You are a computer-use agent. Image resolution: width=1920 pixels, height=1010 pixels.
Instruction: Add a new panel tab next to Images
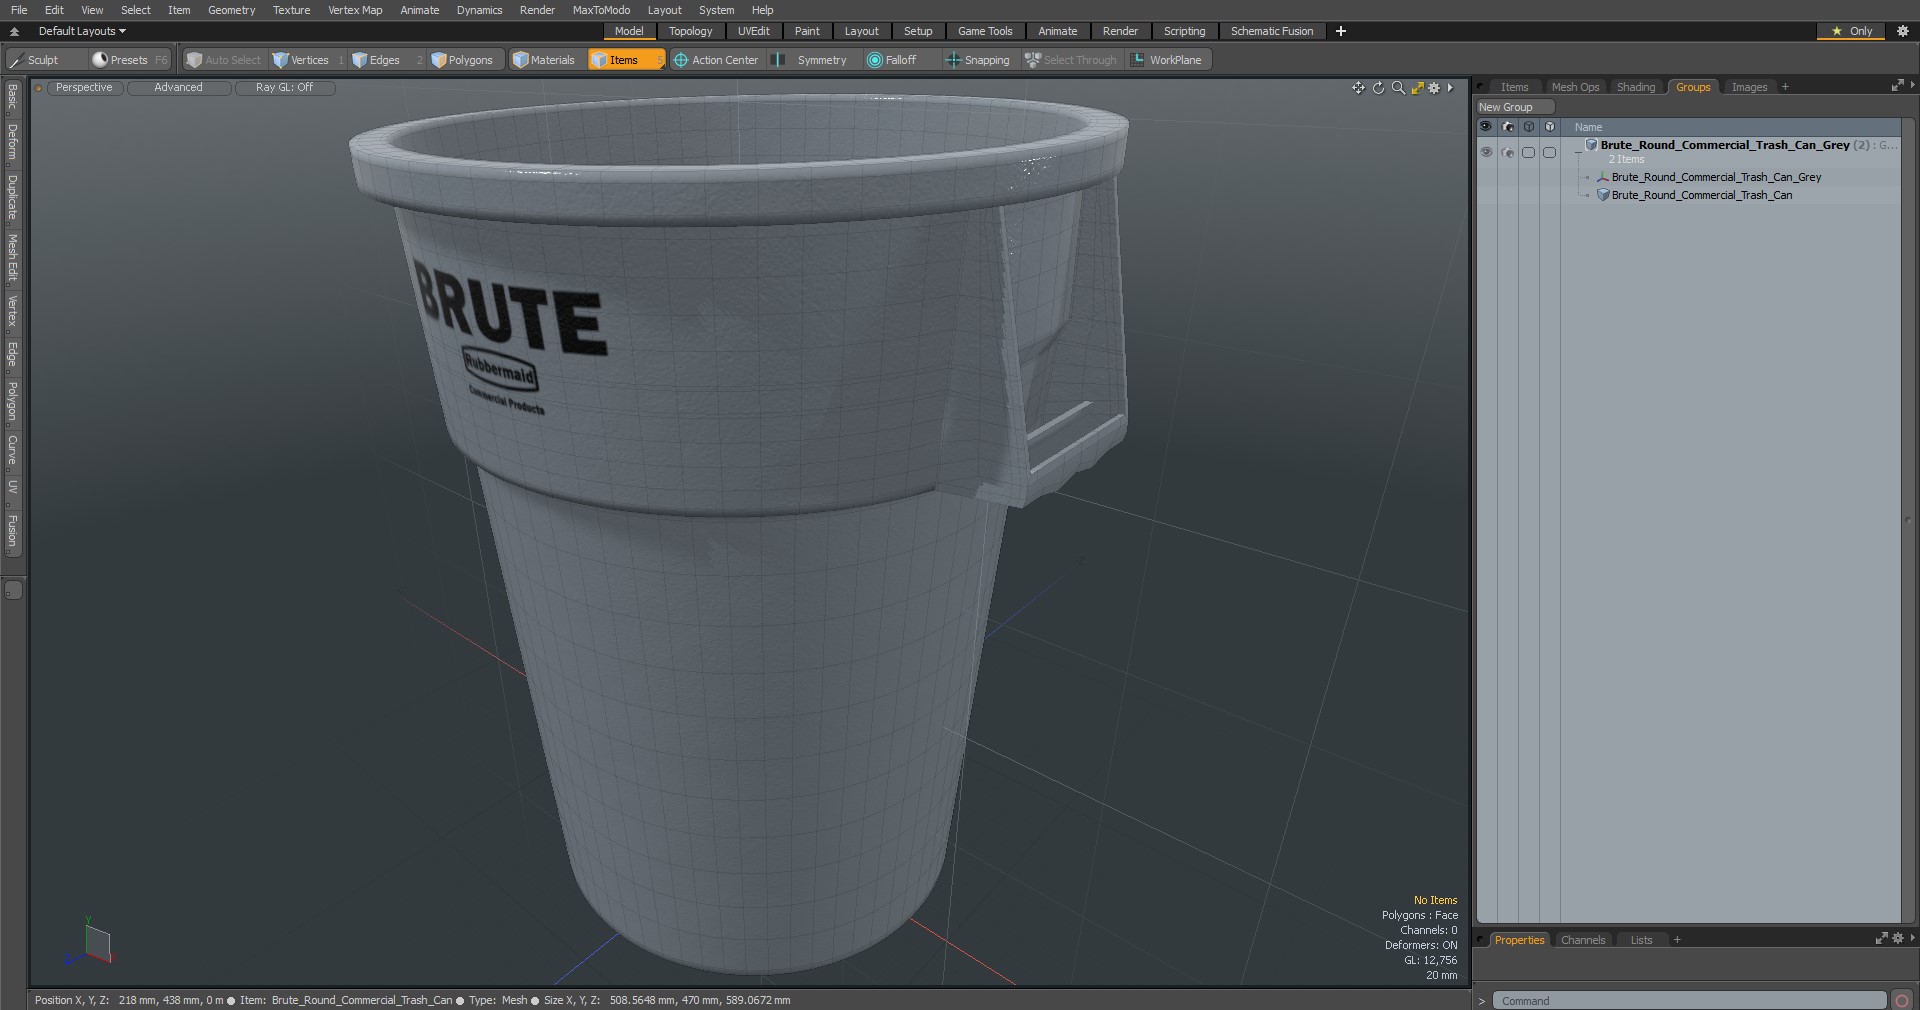pyautogui.click(x=1785, y=87)
